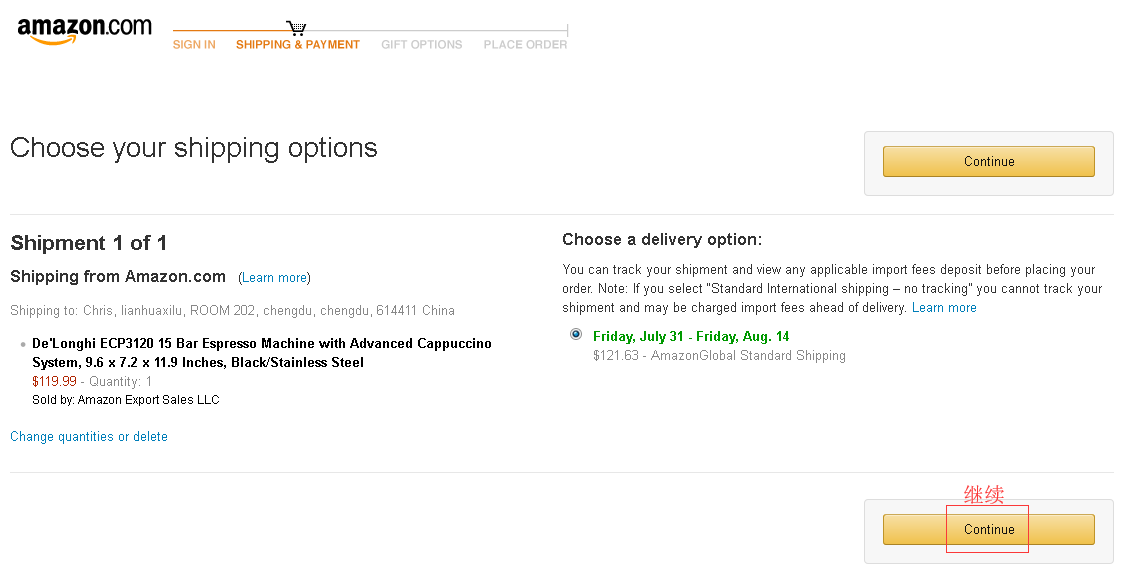Go to the SIGN IN step
This screenshot has width=1134, height=567.
pyautogui.click(x=194, y=45)
